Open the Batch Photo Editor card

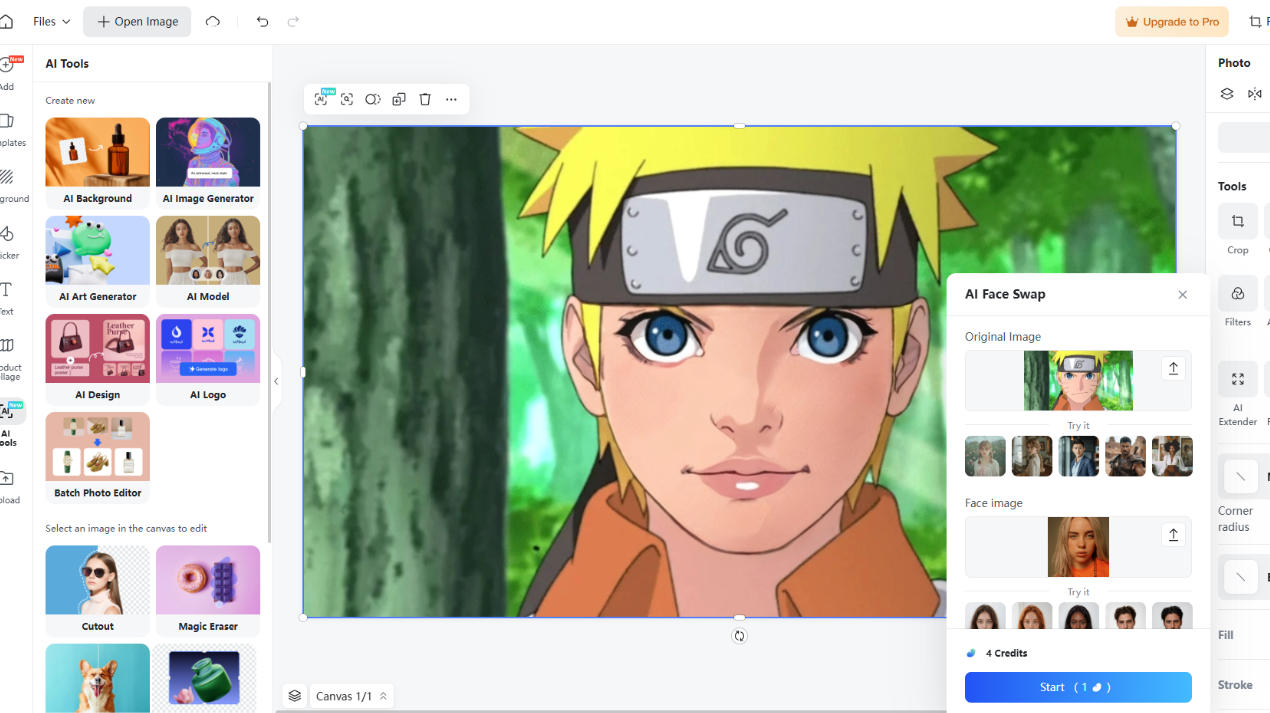98,457
